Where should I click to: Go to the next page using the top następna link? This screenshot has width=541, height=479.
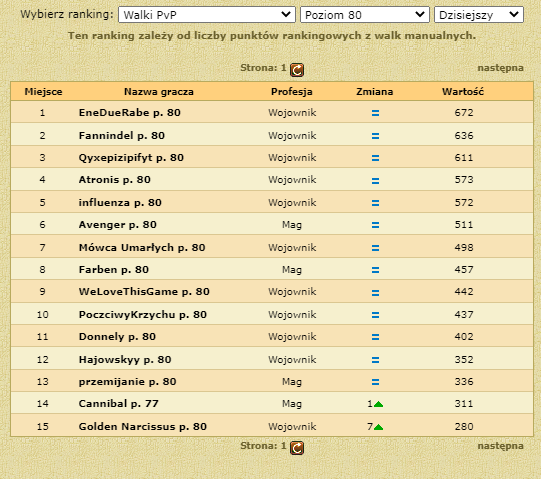tap(500, 68)
